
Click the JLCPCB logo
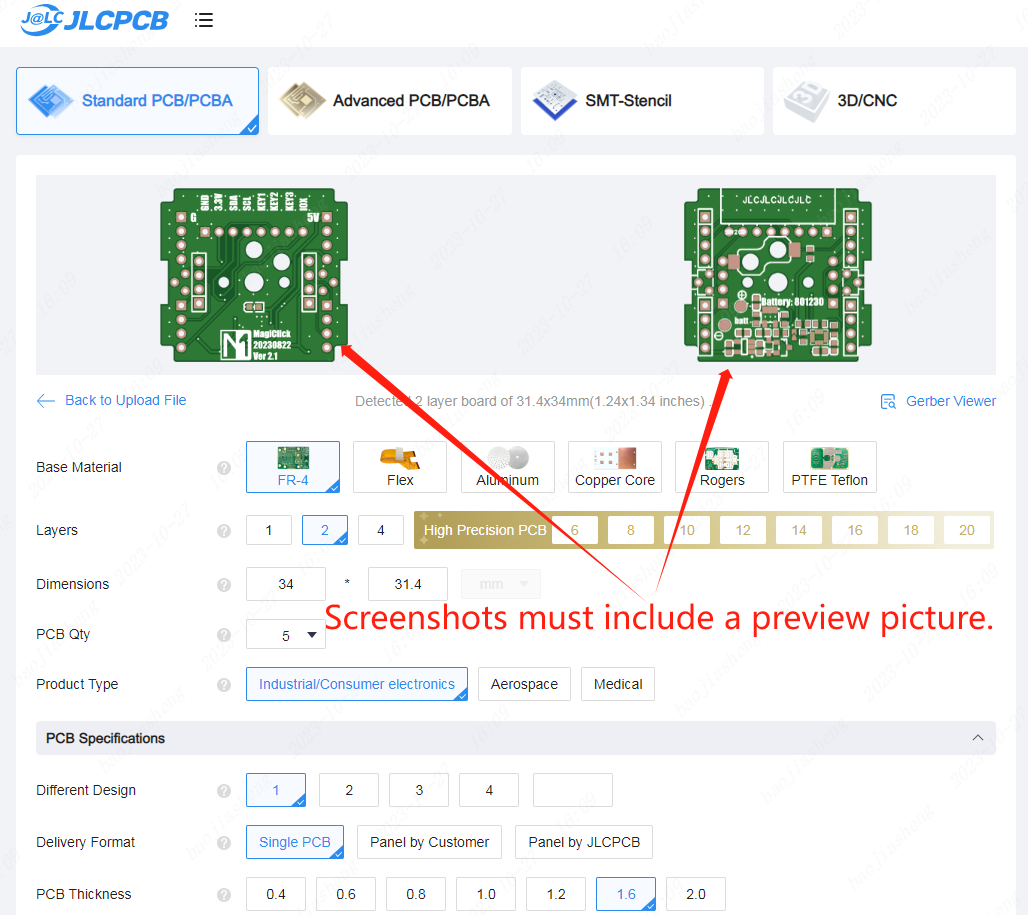(x=95, y=20)
